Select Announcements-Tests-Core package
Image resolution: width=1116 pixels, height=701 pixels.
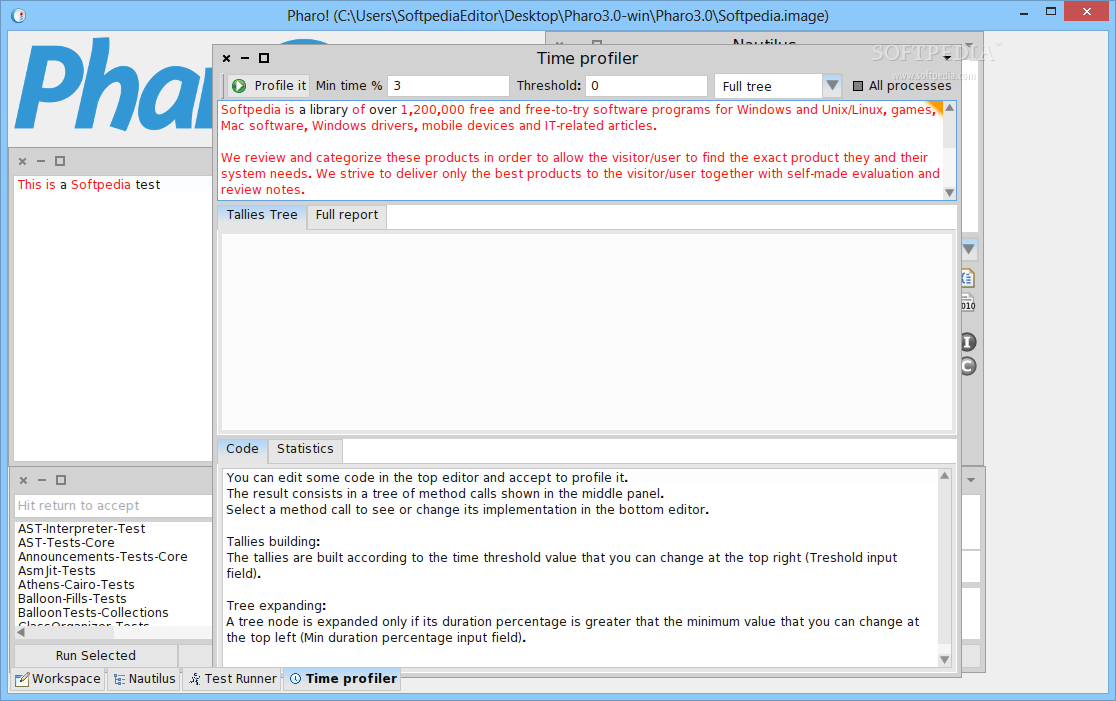coord(102,557)
